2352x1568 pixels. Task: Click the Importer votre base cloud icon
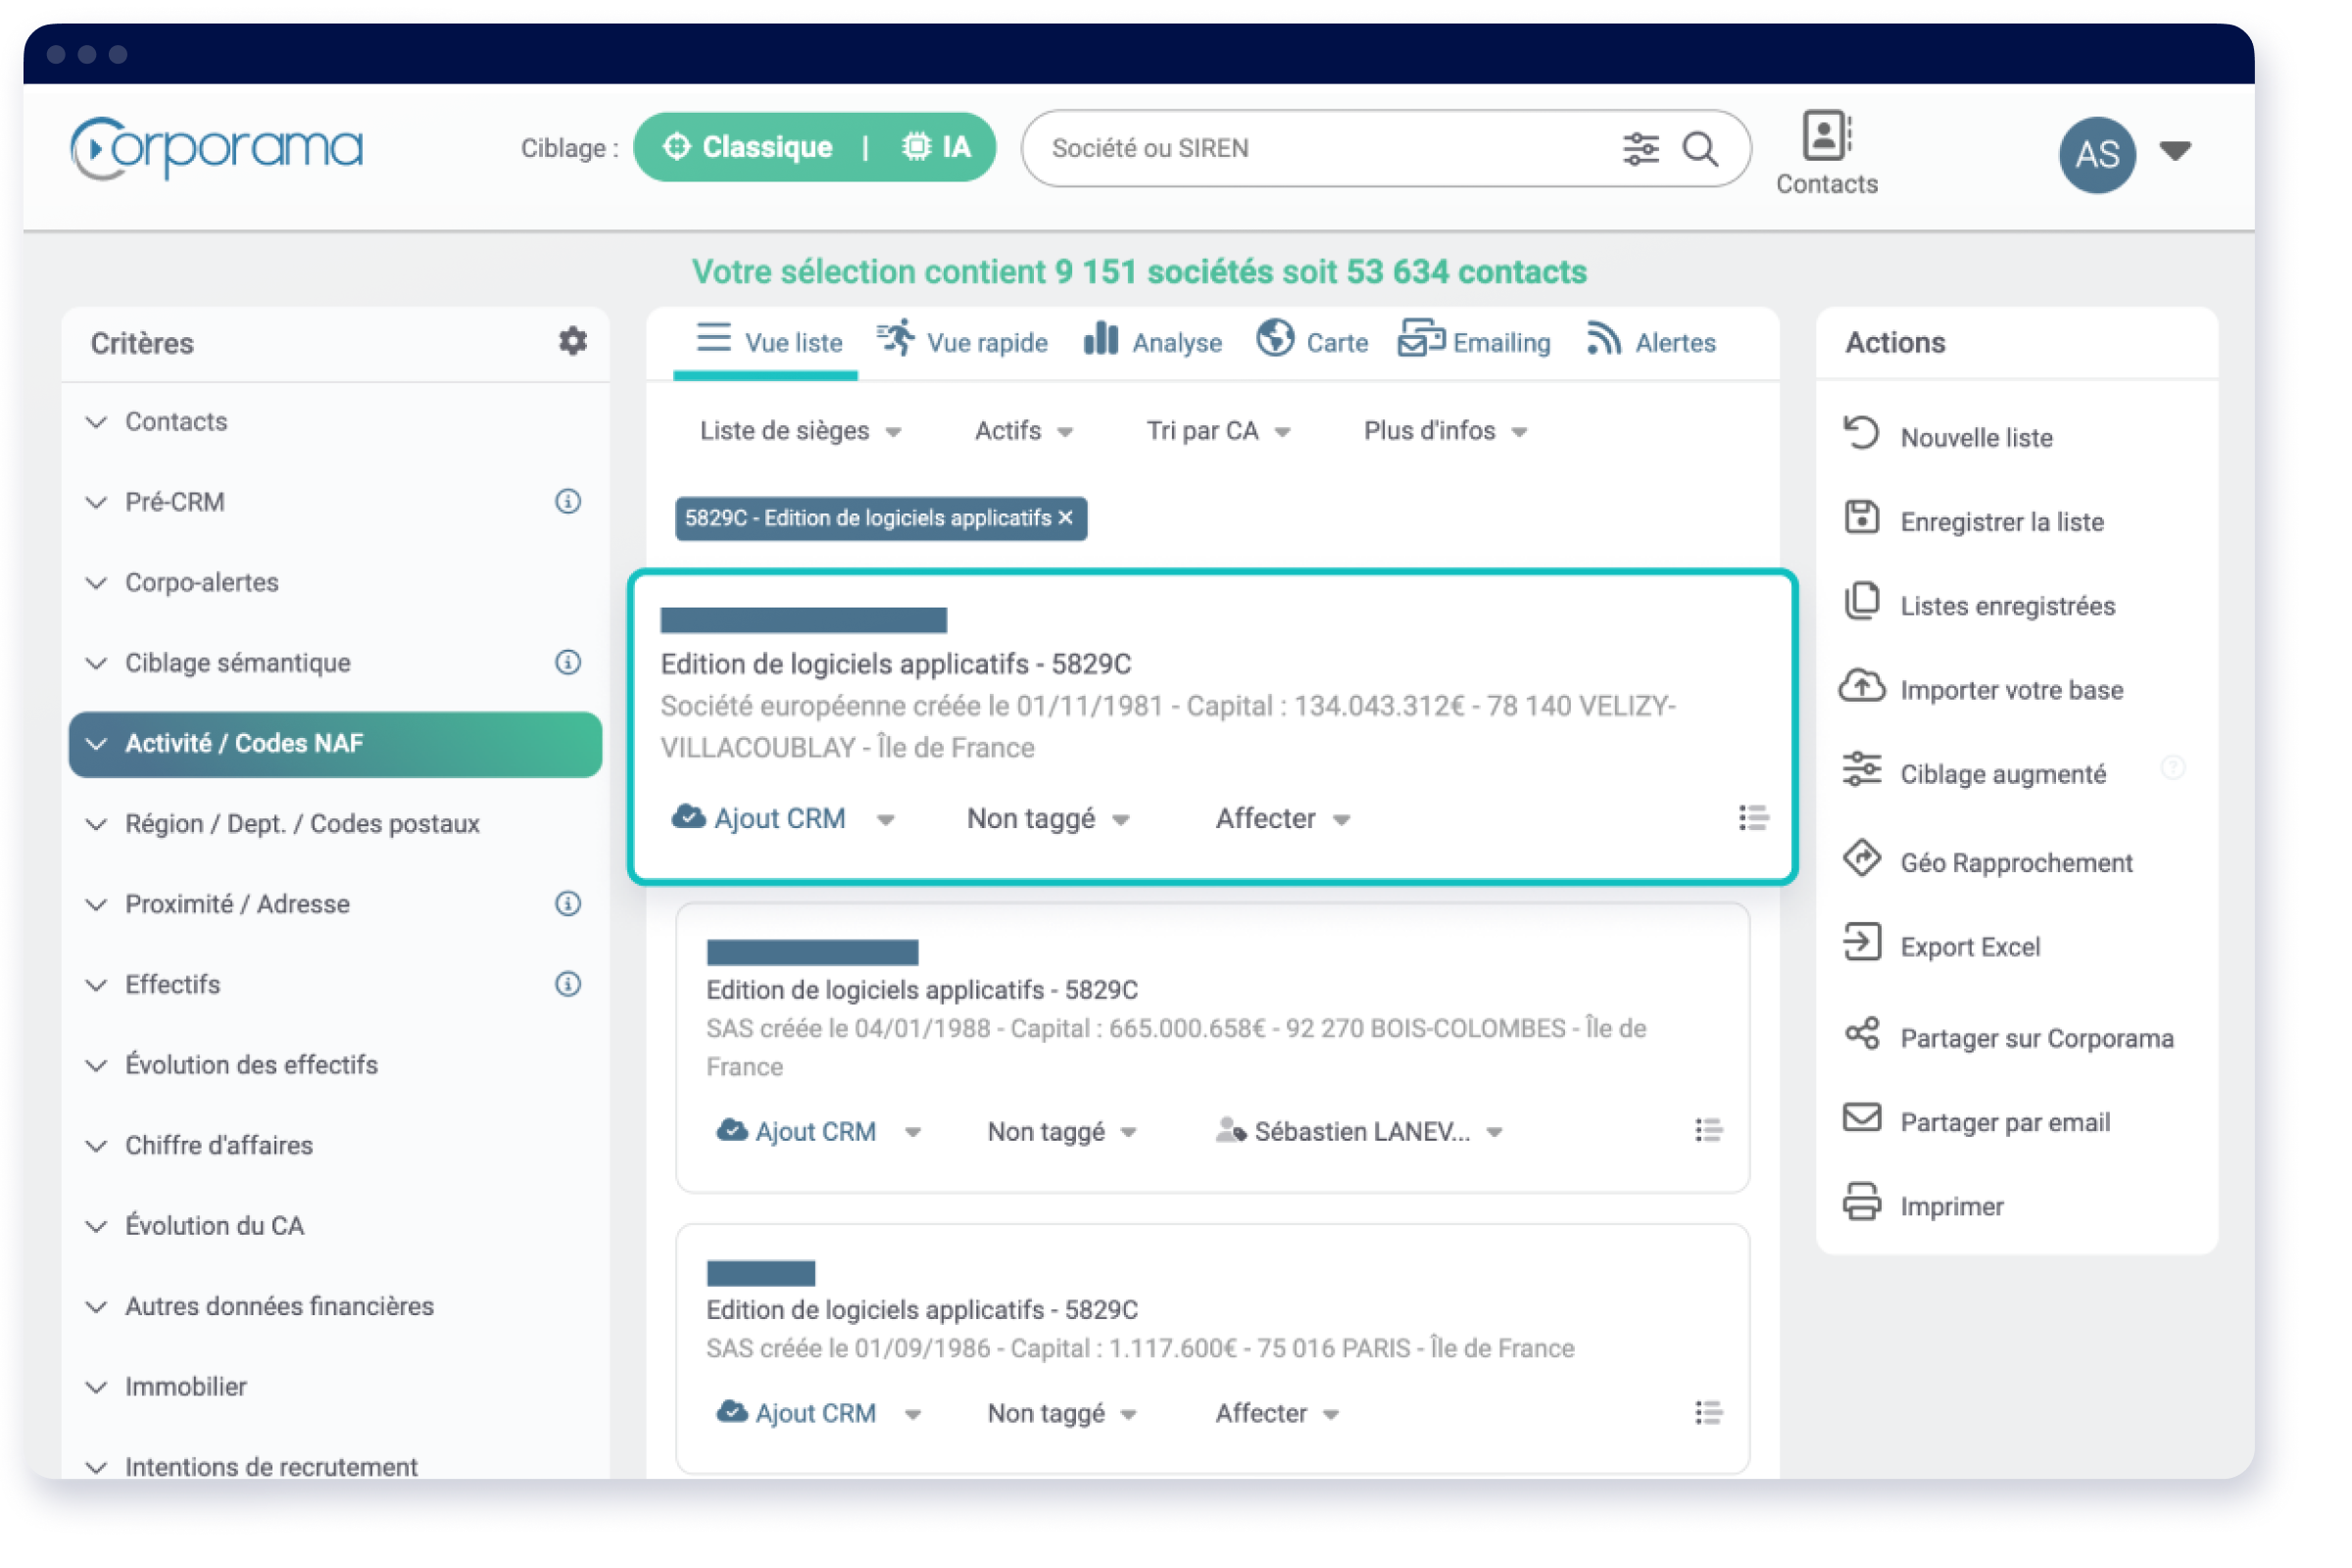[1861, 686]
